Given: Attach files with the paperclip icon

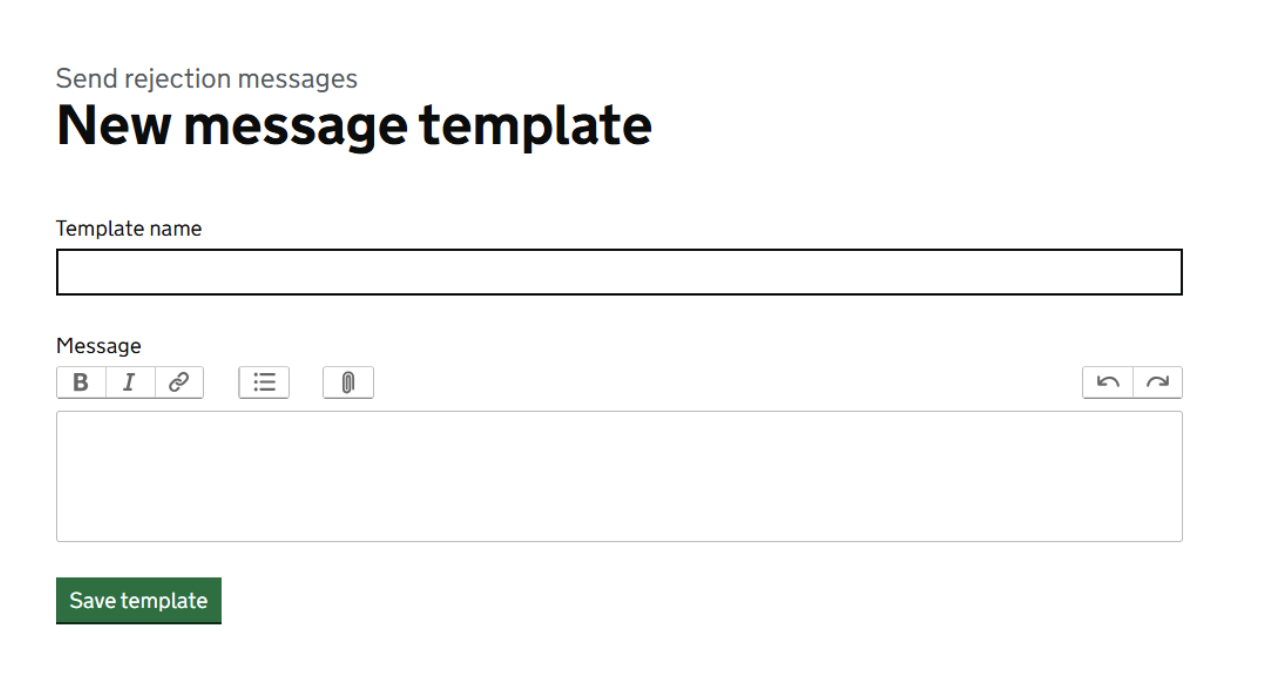Looking at the screenshot, I should [348, 382].
